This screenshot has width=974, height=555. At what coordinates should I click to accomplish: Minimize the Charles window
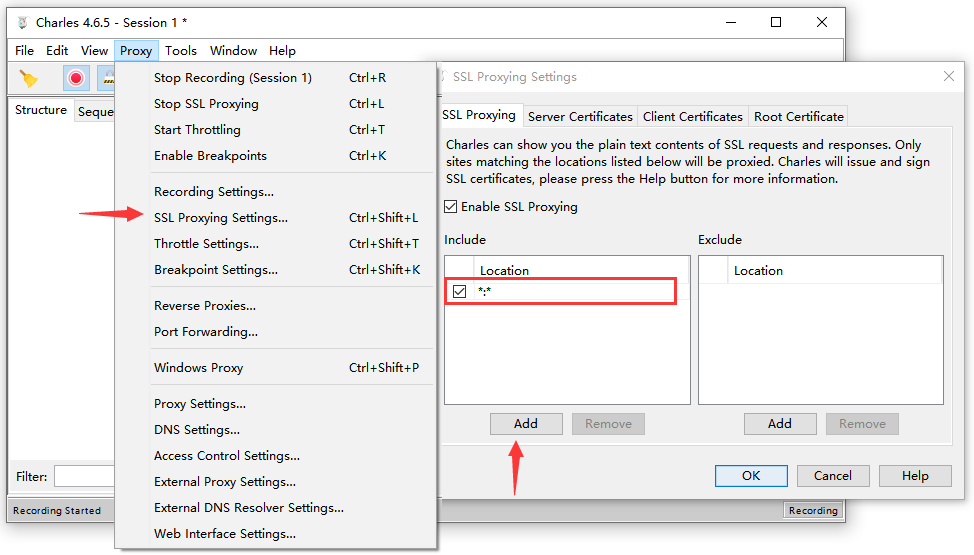[731, 22]
